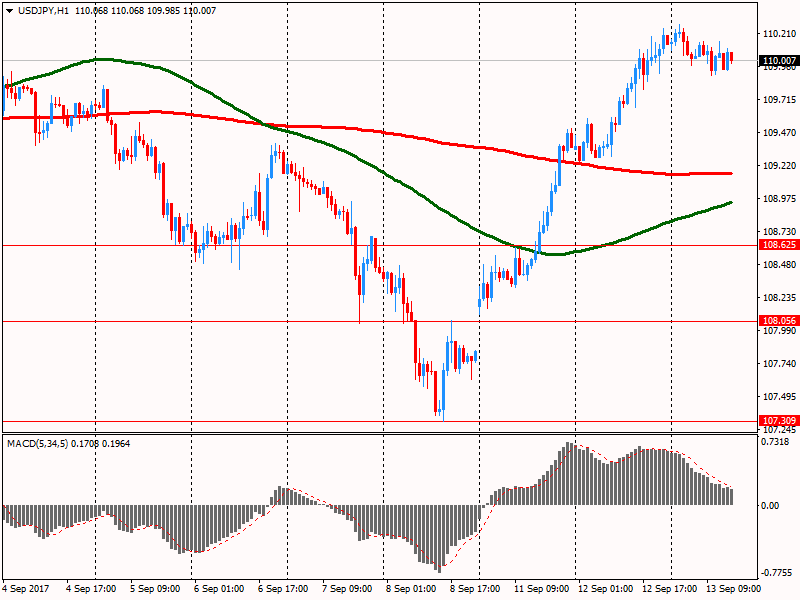The image size is (800, 600).
Task: Click the USDJPY,H1 chart title text
Action: pos(43,11)
